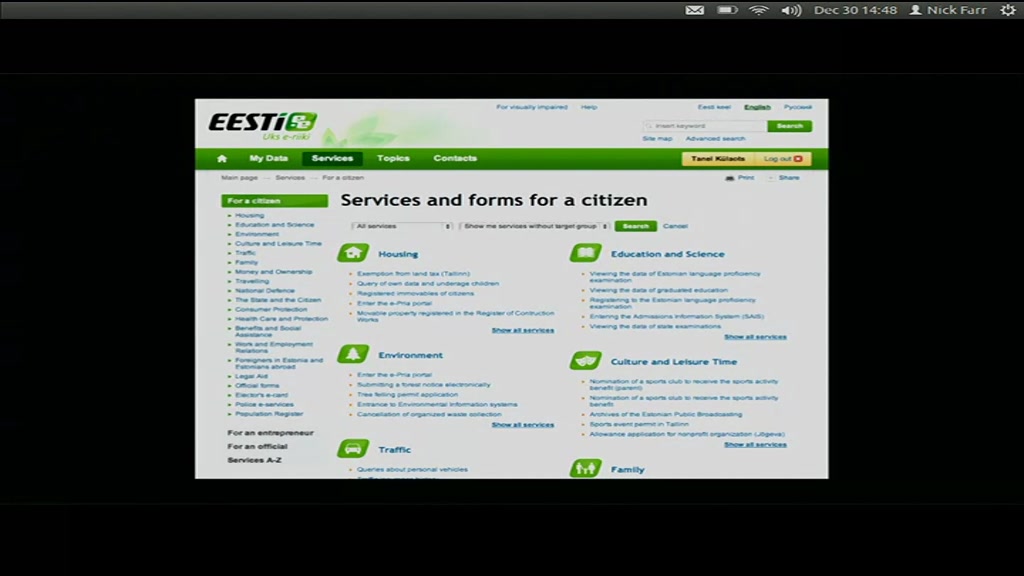The width and height of the screenshot is (1024, 576).
Task: Open National Defence sidebar item
Action: 264,291
